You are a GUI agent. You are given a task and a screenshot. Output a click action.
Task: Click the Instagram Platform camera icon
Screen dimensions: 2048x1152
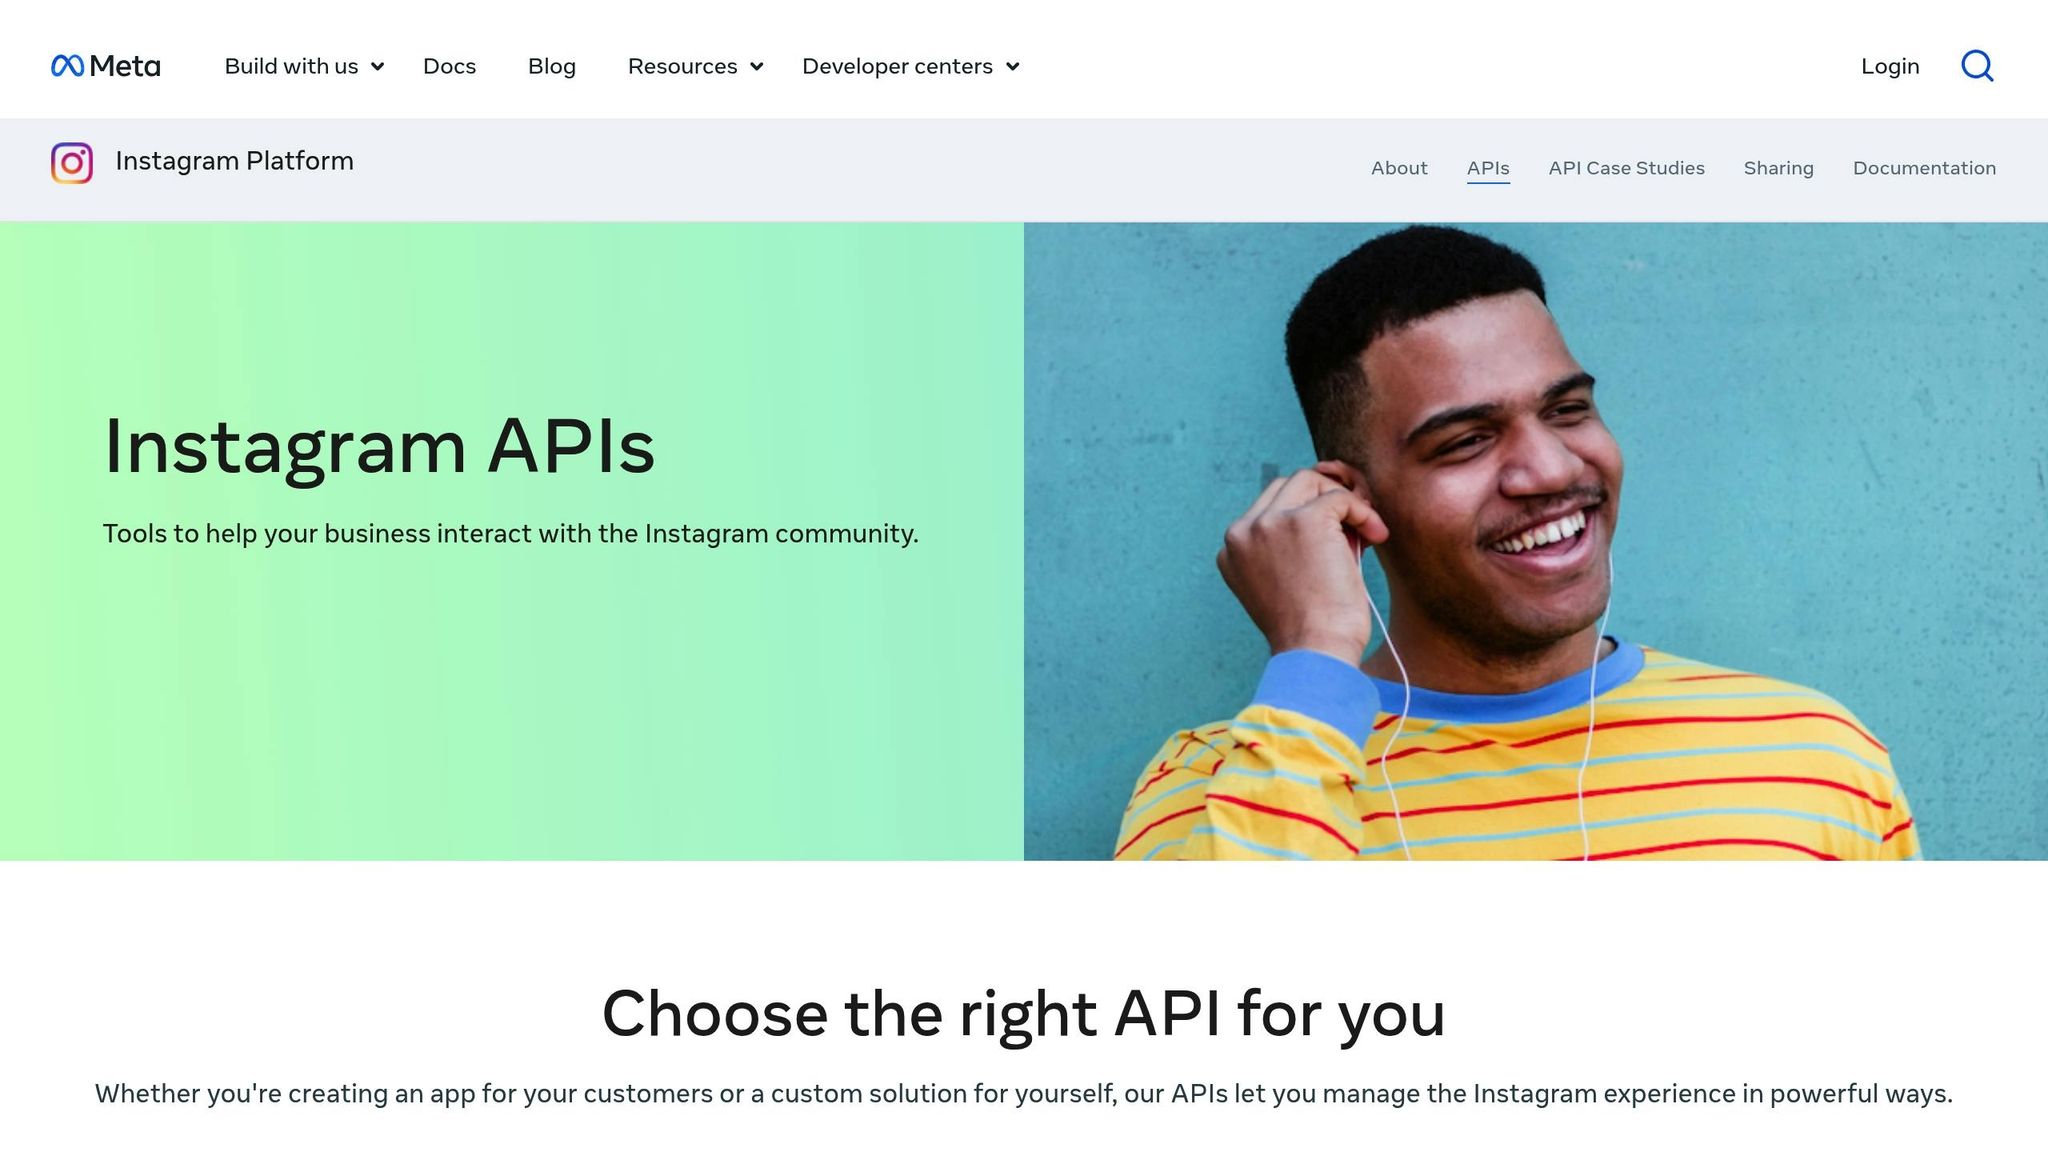coord(71,162)
